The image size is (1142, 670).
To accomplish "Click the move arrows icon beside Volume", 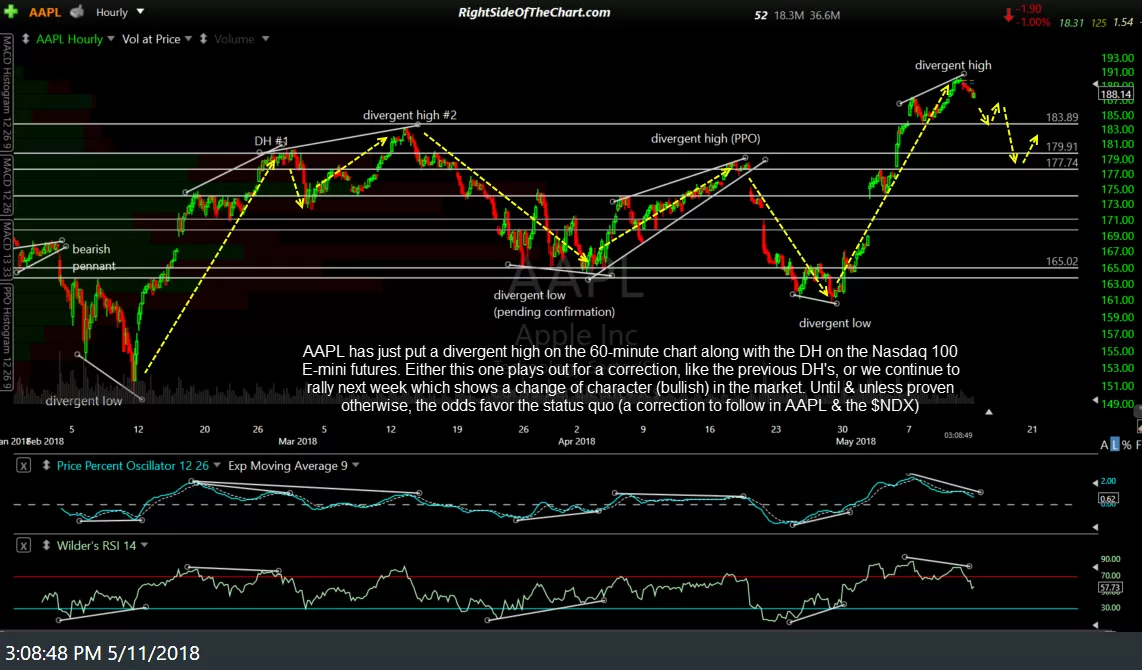I will pyautogui.click(x=203, y=39).
